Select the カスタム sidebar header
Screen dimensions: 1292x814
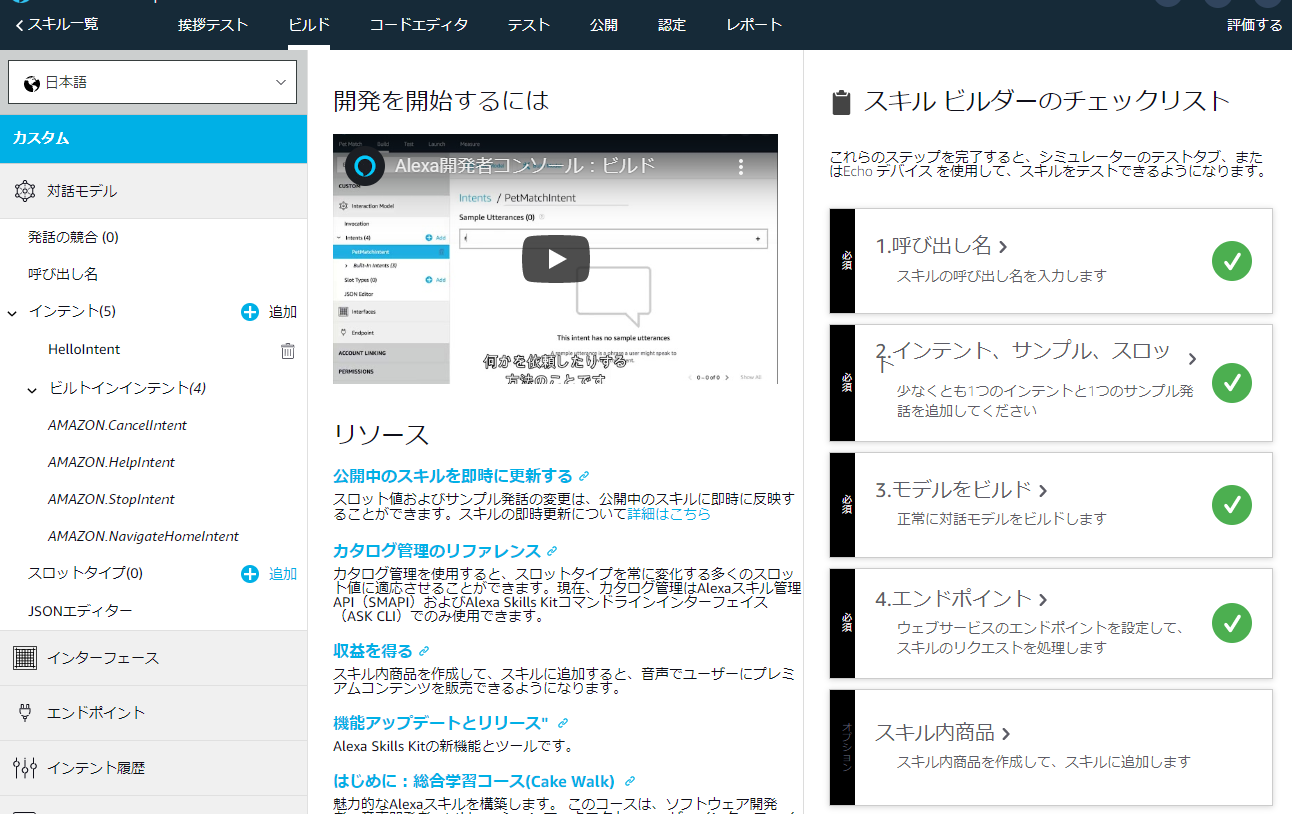[153, 138]
